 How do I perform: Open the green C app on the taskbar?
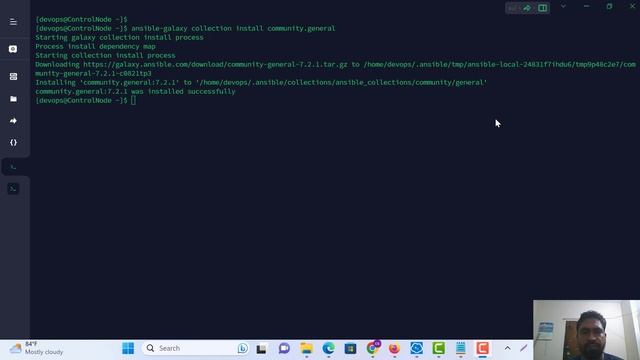pyautogui.click(x=438, y=348)
